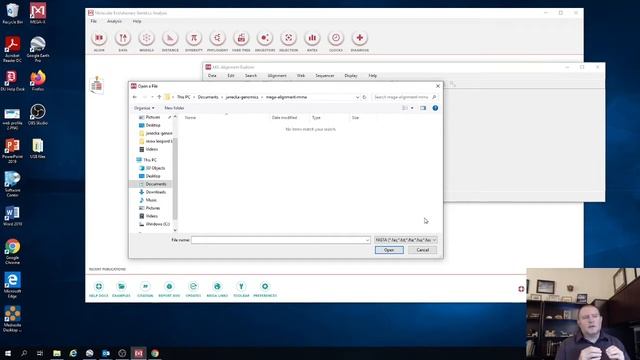This screenshot has height=360, width=640.
Task: Open the Data tool in MEGA toolbar
Action: (x=123, y=41)
